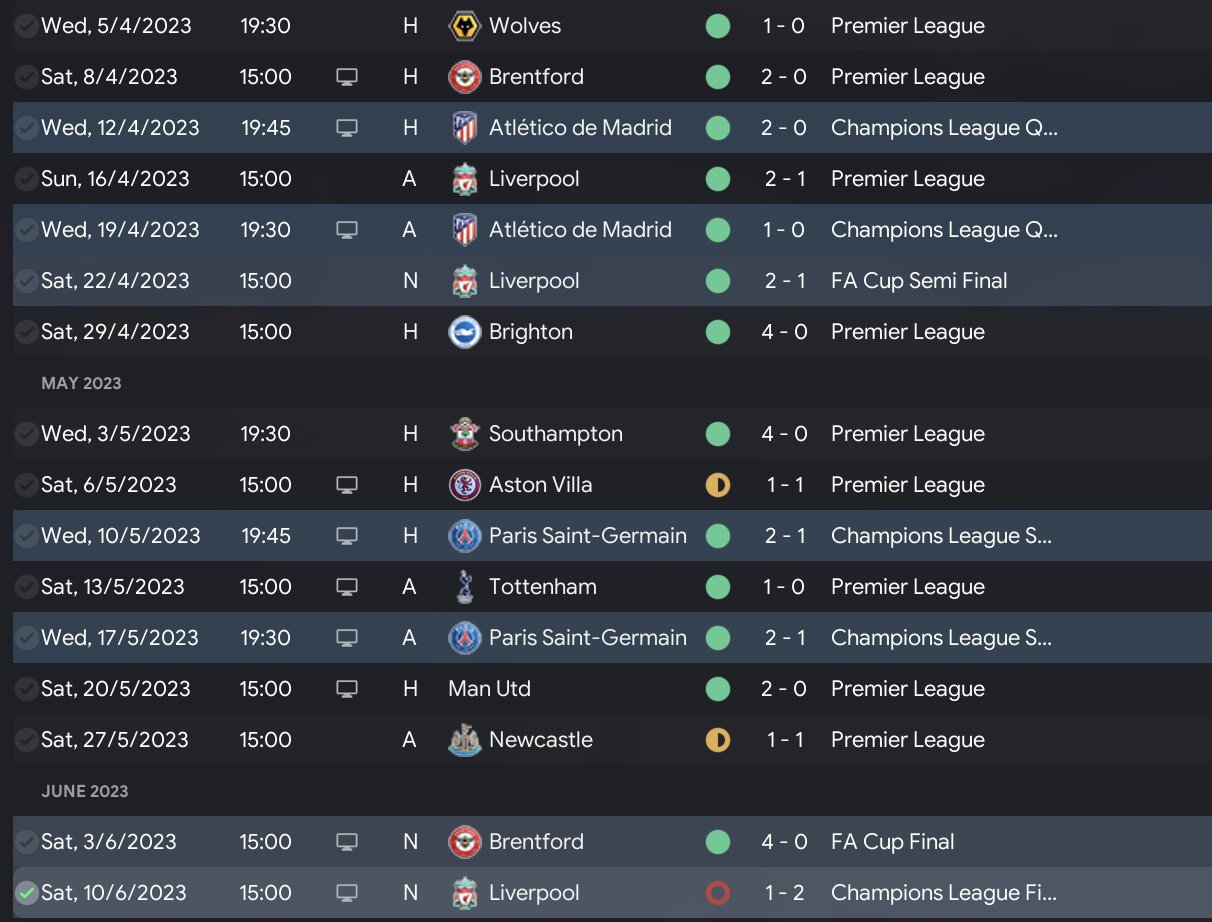Open the FA Cup Semi Final competition link
The height and width of the screenshot is (922, 1212).
point(918,281)
